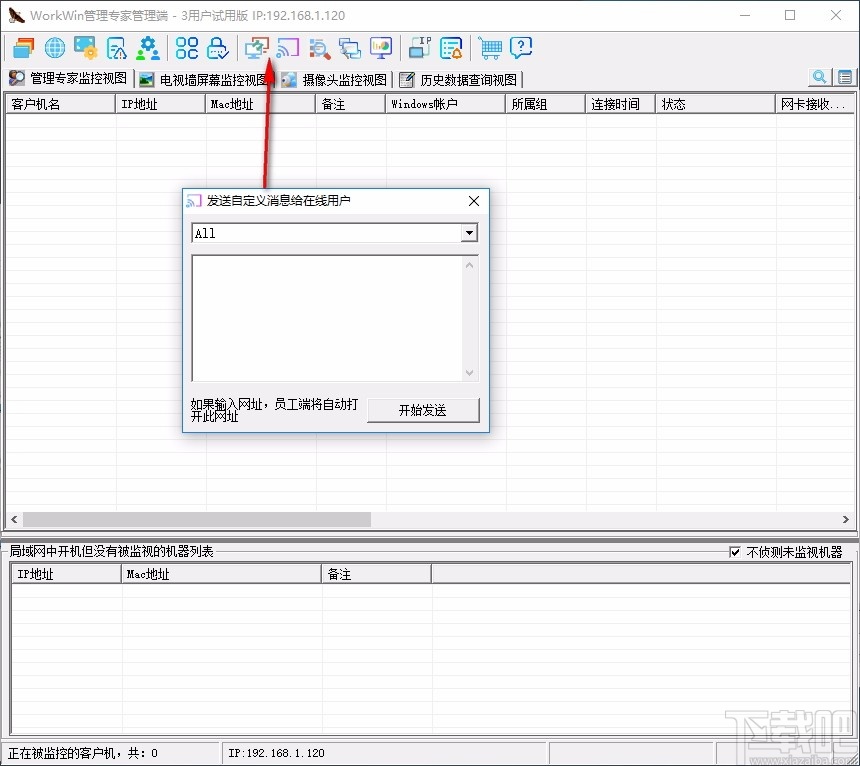Click the monitor statistics chart icon

pyautogui.click(x=381, y=47)
